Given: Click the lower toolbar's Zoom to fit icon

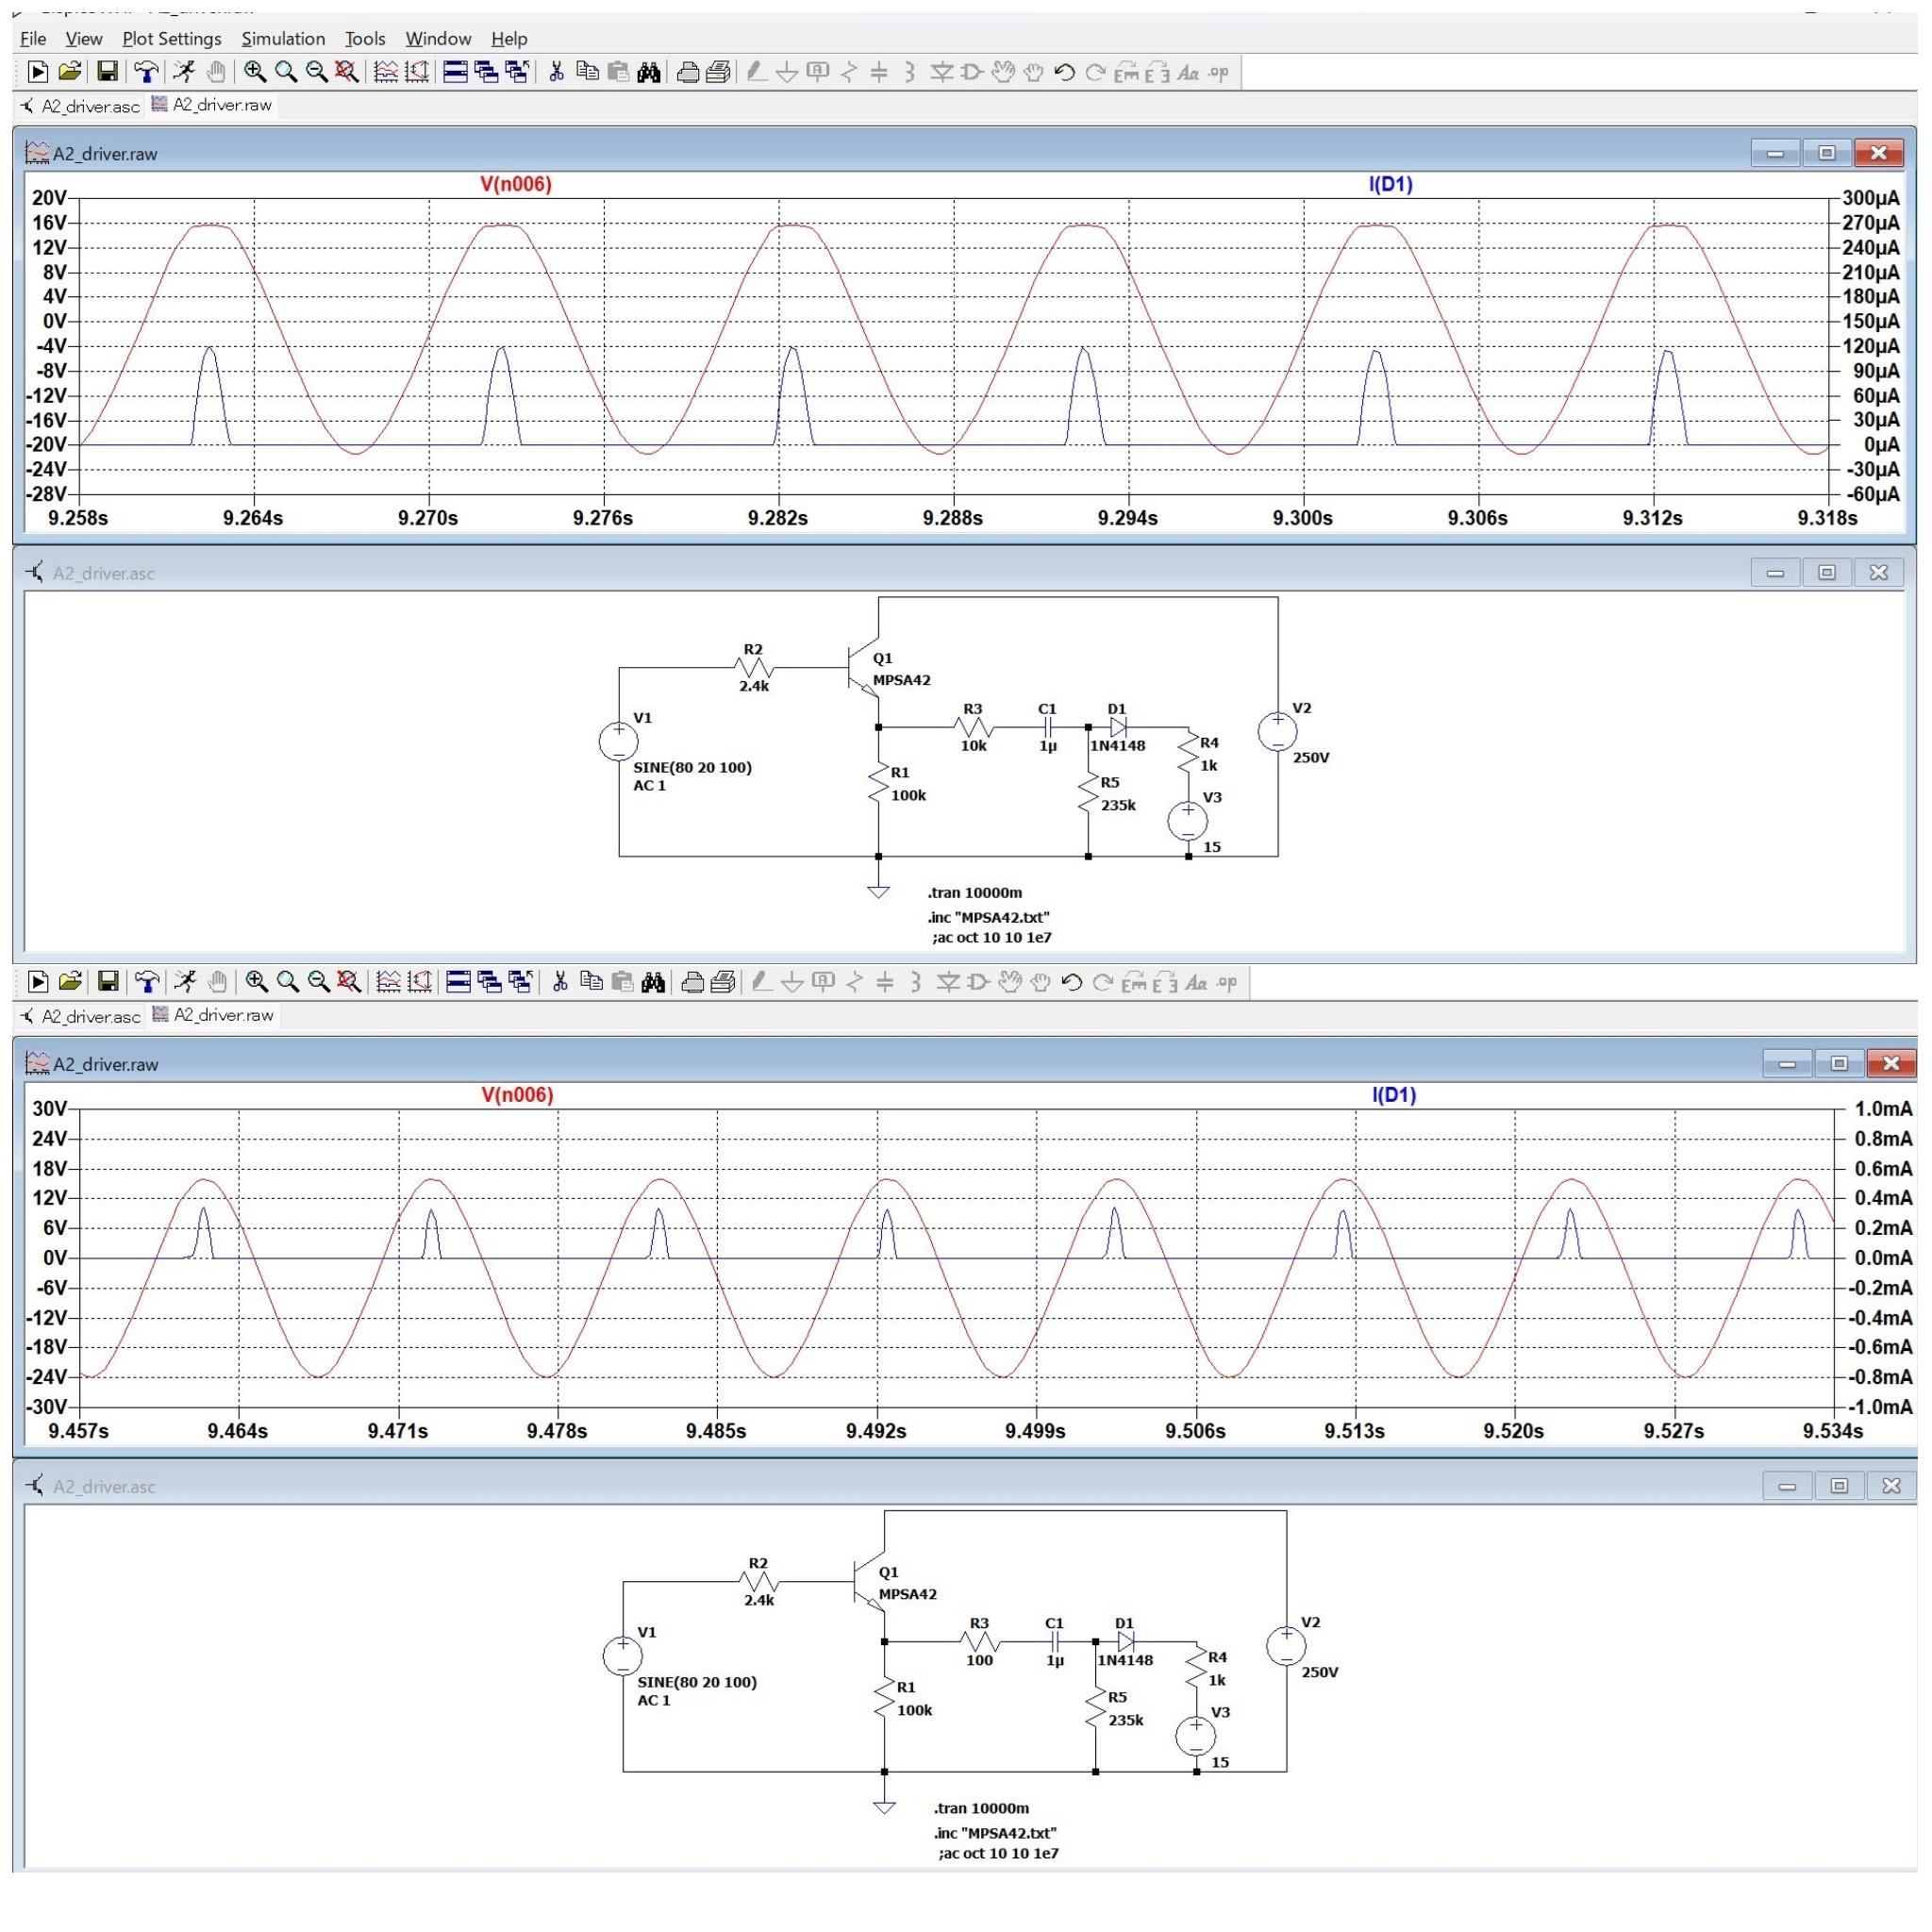Looking at the screenshot, I should pos(349,982).
